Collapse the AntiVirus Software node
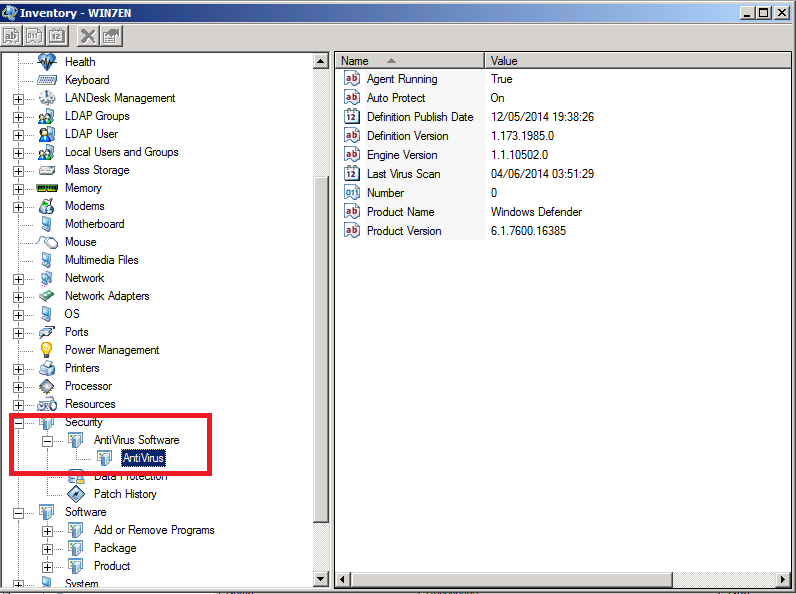This screenshot has width=796, height=594. pos(47,440)
